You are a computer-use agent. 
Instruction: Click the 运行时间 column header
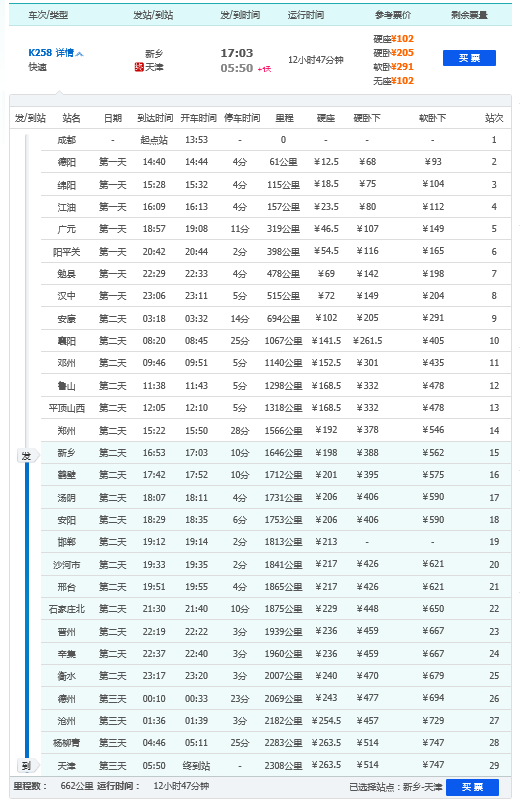(x=306, y=15)
